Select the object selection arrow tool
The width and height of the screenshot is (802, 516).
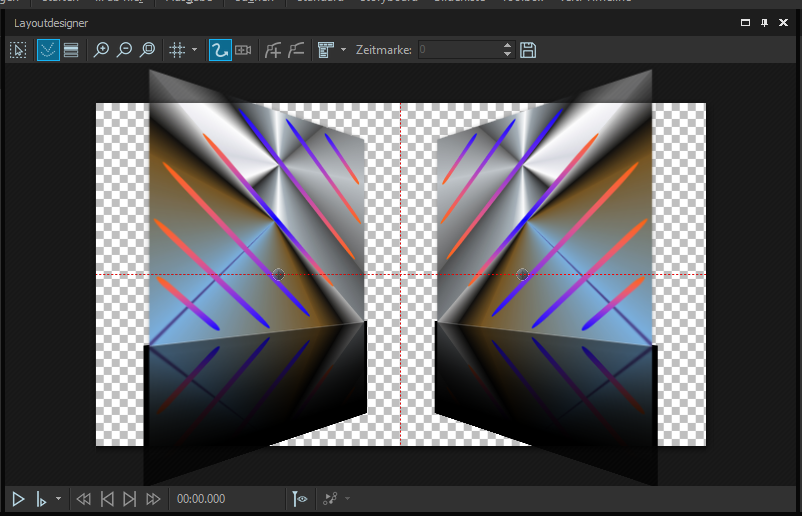click(x=18, y=50)
